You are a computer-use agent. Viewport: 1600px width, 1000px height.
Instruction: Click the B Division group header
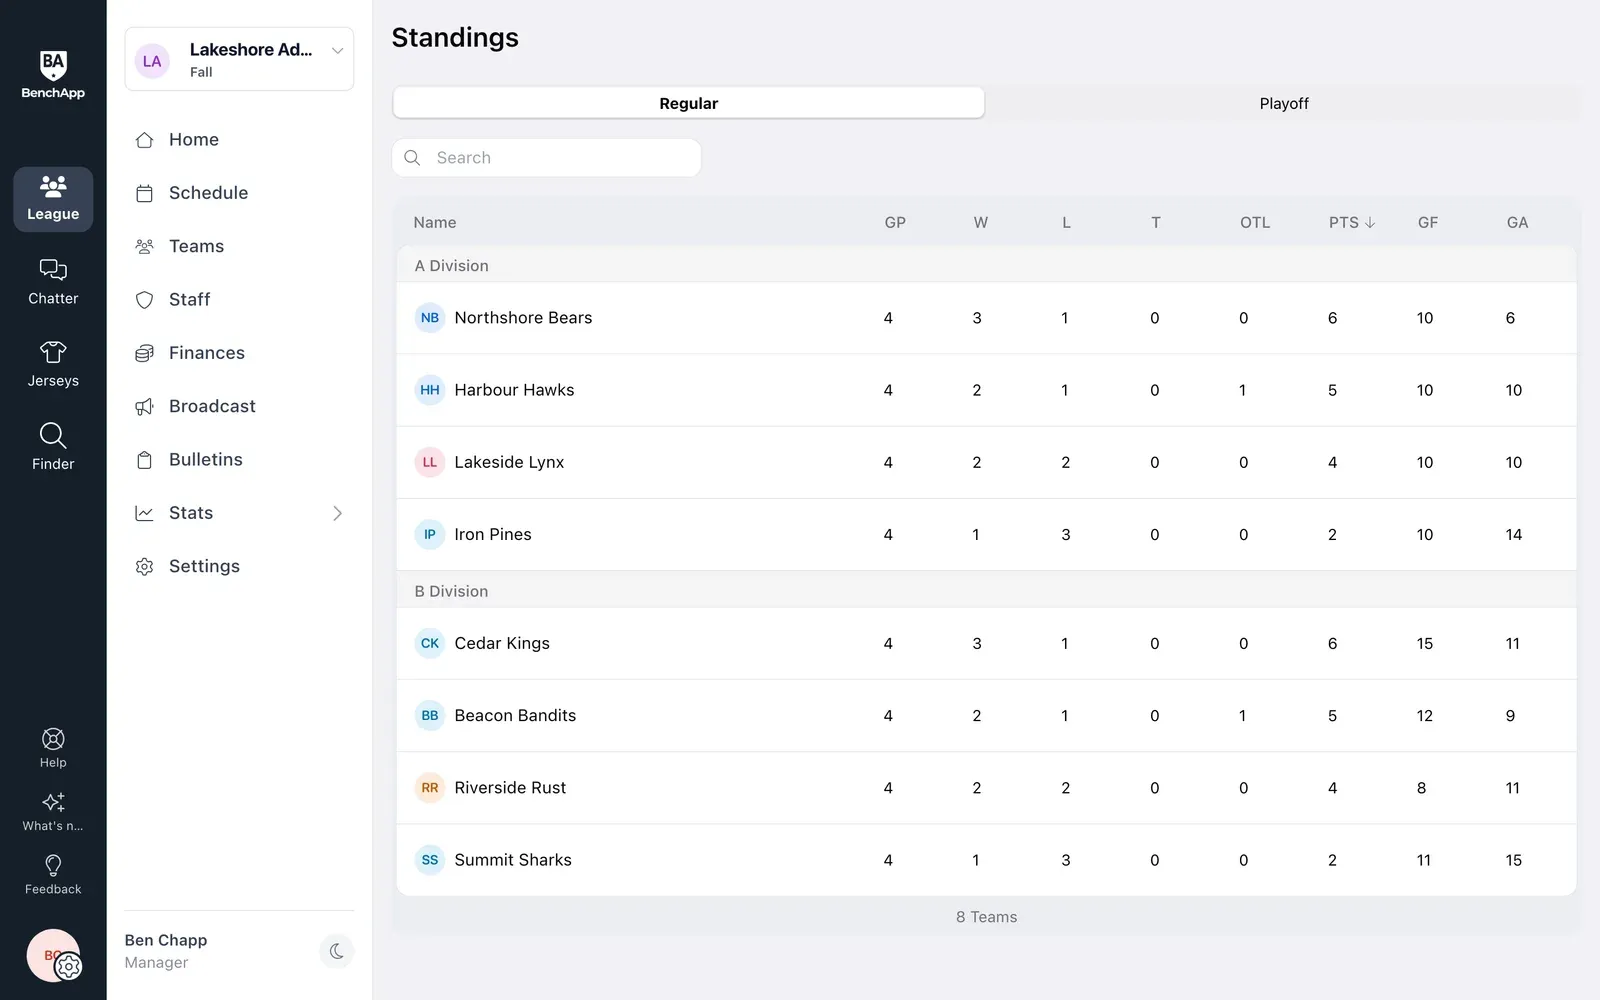[x=986, y=591]
